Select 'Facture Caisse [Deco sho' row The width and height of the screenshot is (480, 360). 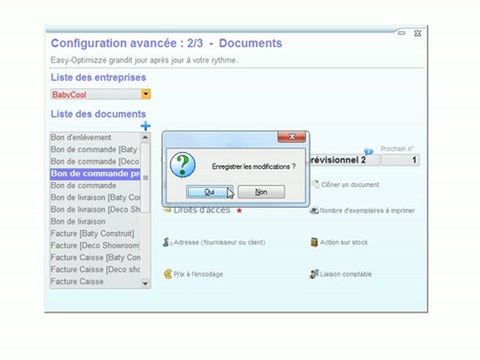click(95, 269)
